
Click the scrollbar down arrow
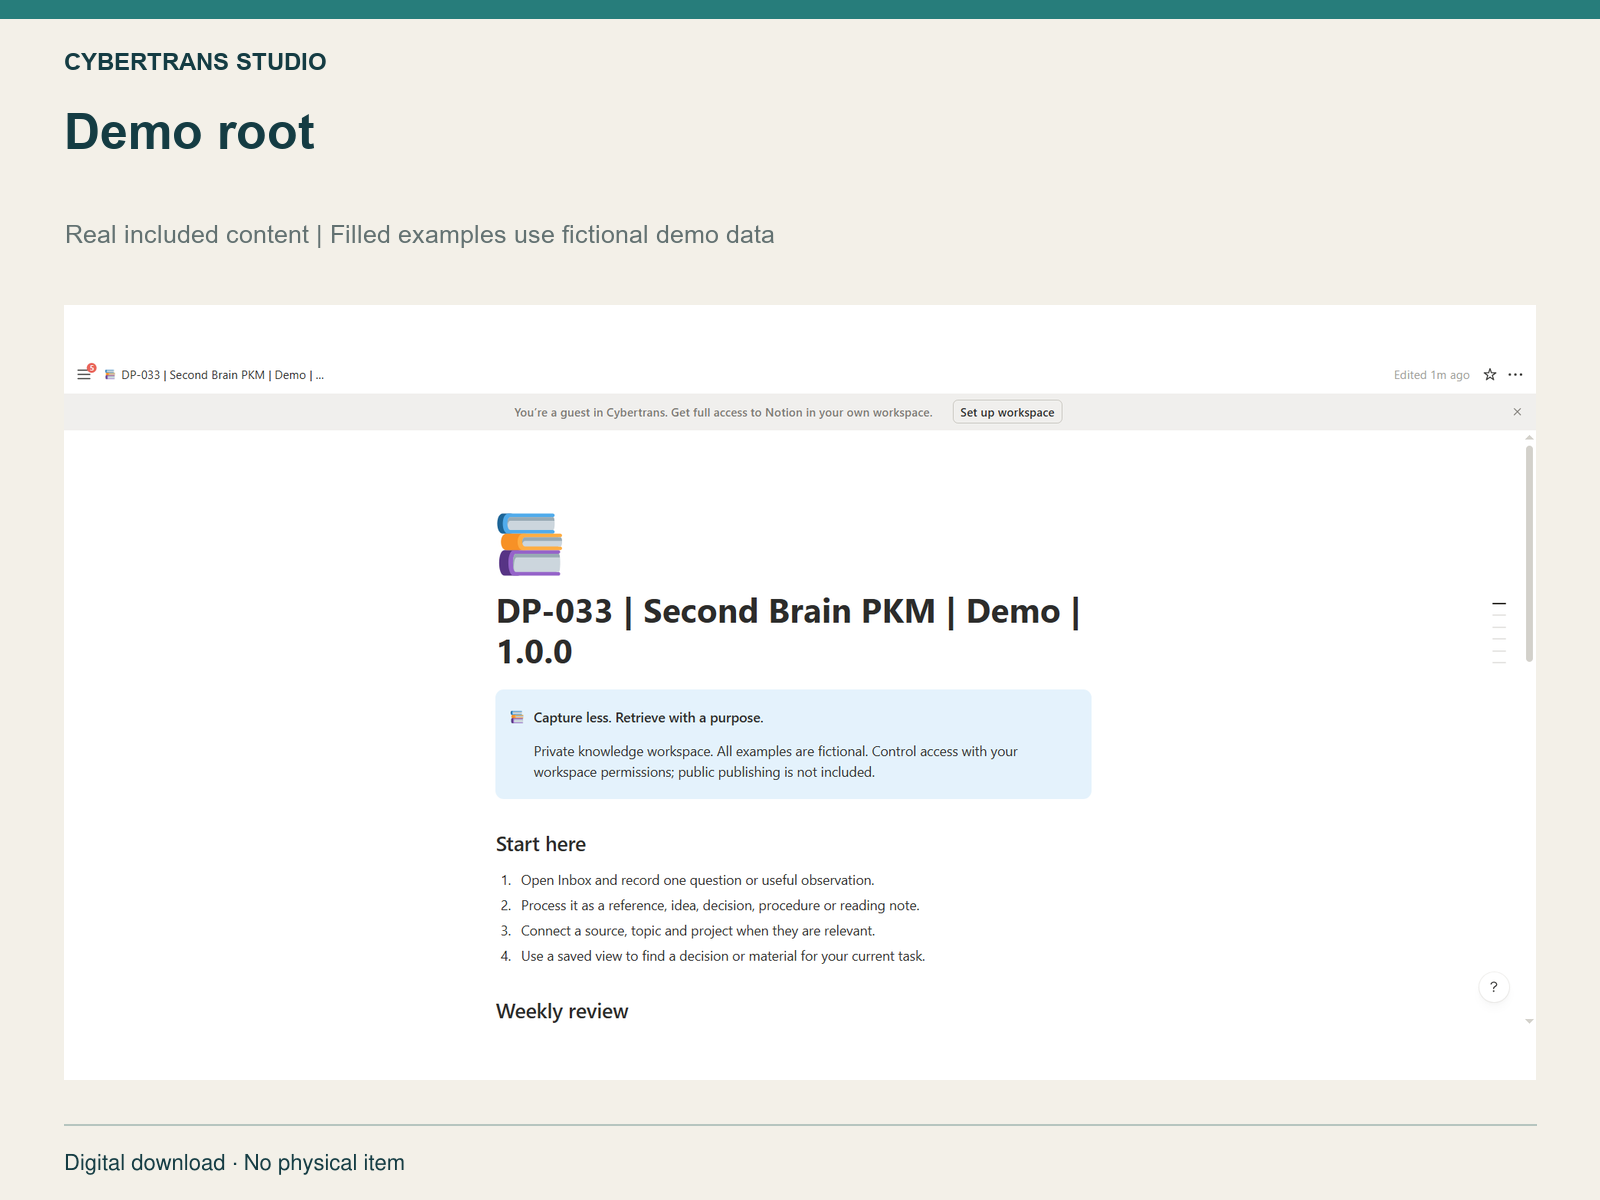click(1529, 1021)
